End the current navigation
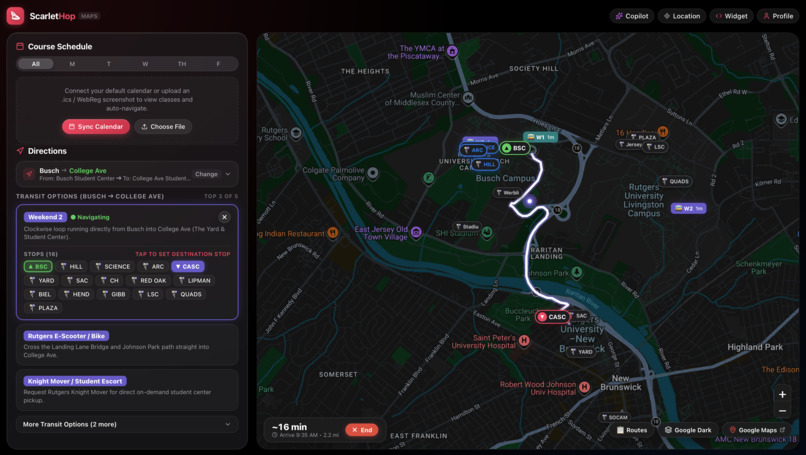Viewport: 806px width, 455px height. pyautogui.click(x=362, y=430)
